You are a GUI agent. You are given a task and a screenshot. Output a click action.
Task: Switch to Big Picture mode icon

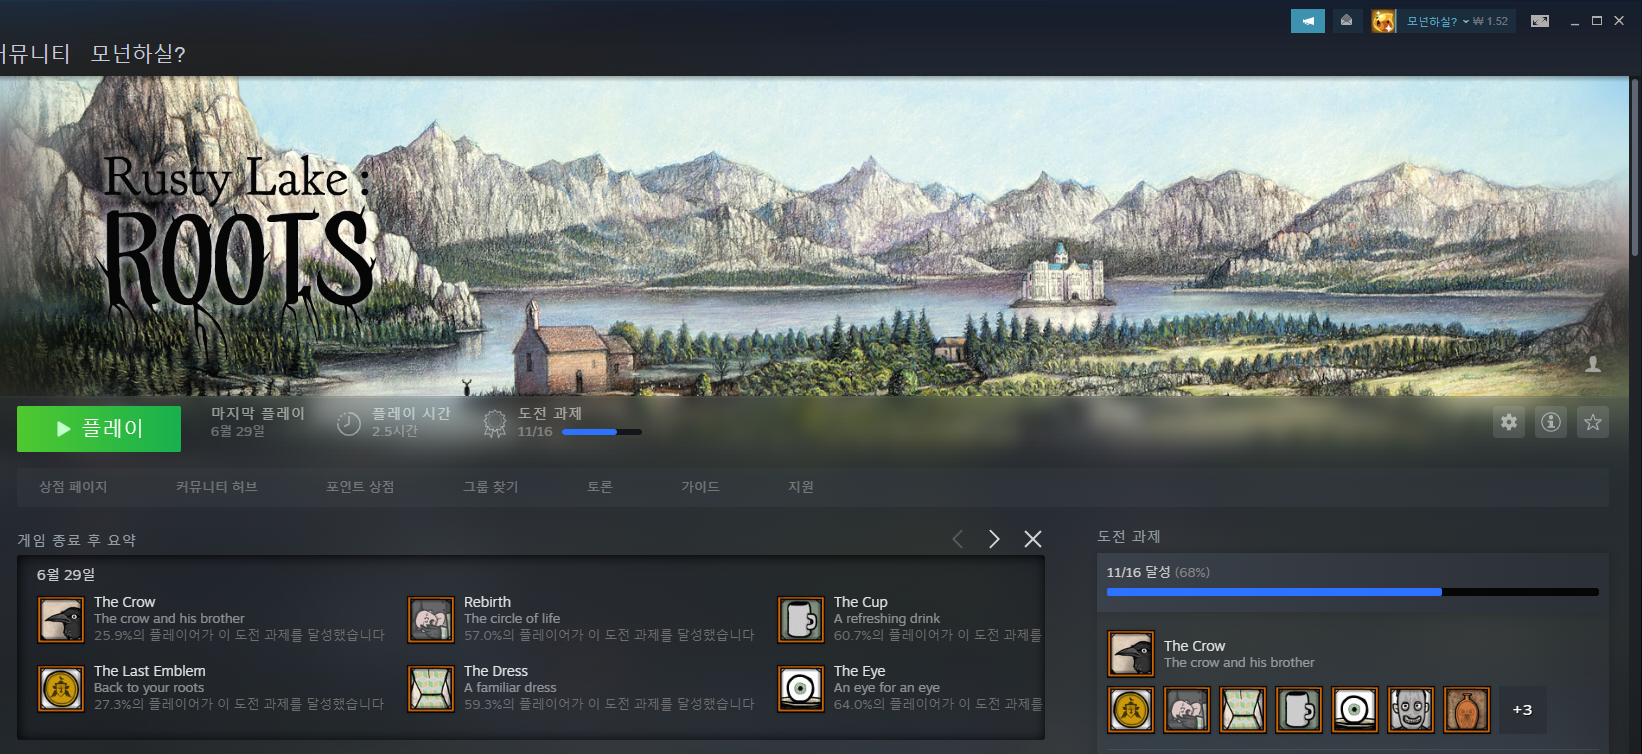pos(1540,21)
